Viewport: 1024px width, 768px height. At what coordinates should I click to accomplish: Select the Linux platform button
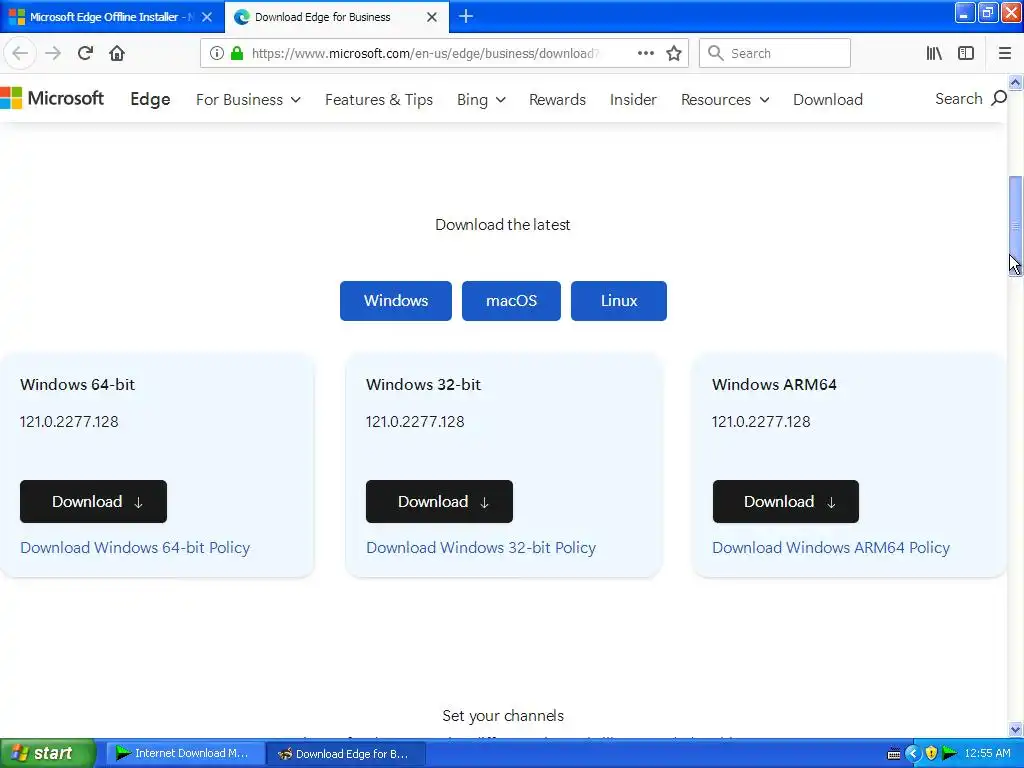[x=618, y=300]
